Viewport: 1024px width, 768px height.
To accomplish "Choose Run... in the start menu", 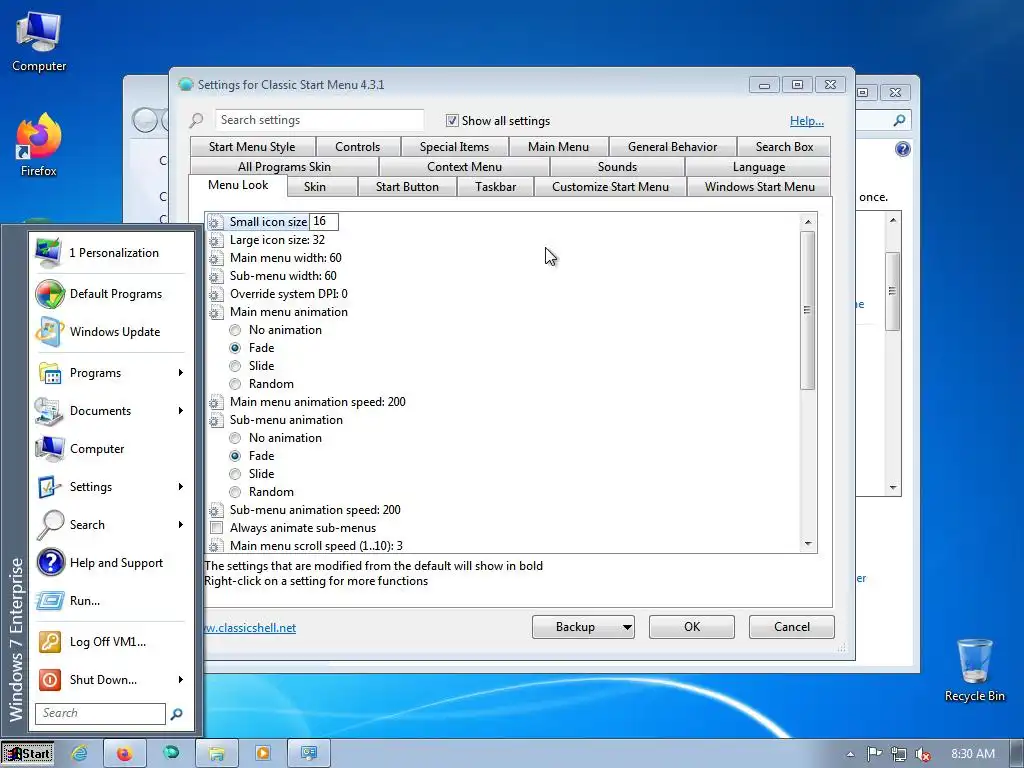I will [x=112, y=601].
